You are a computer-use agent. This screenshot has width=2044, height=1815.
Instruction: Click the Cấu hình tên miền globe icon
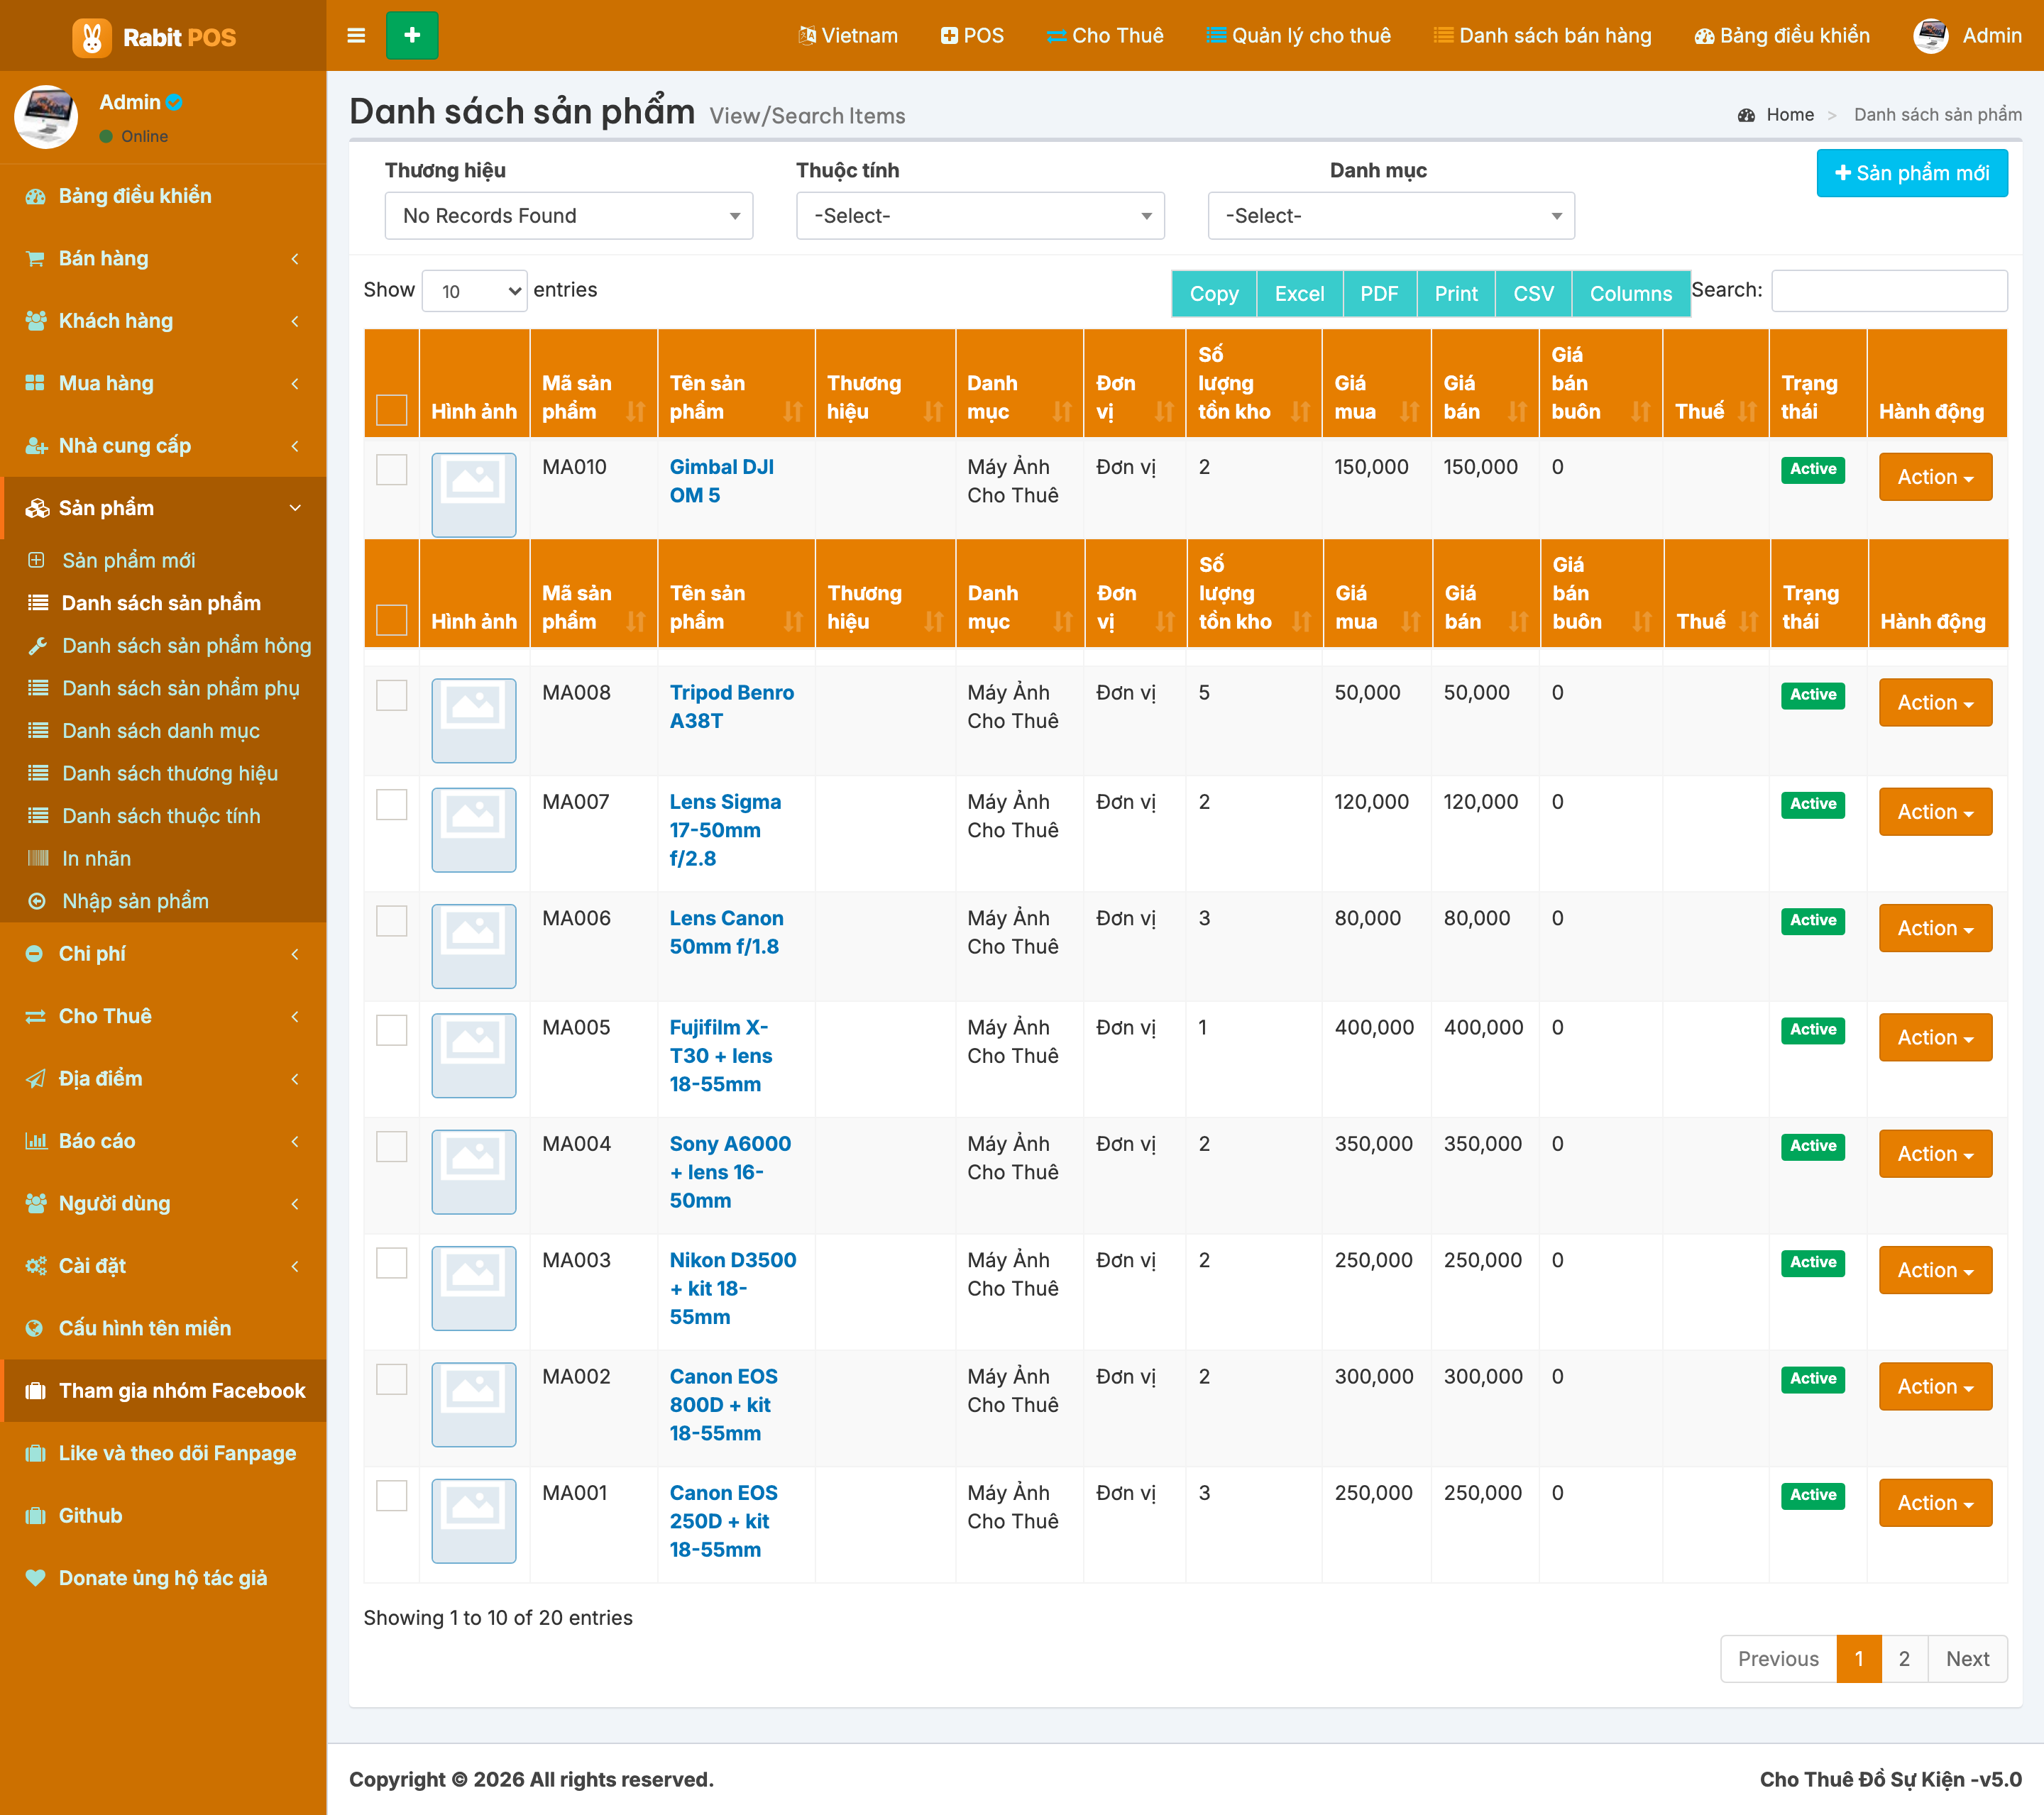pos(34,1329)
